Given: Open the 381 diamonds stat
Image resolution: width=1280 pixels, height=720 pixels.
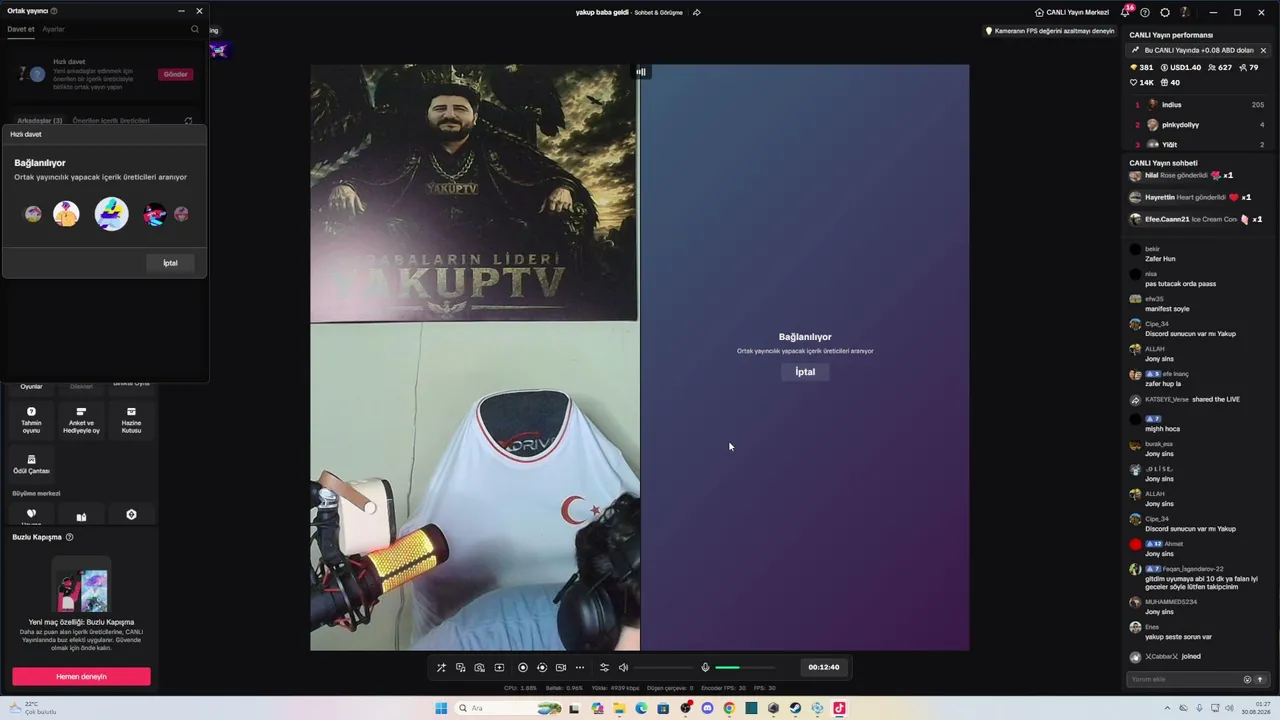Looking at the screenshot, I should 1142,68.
